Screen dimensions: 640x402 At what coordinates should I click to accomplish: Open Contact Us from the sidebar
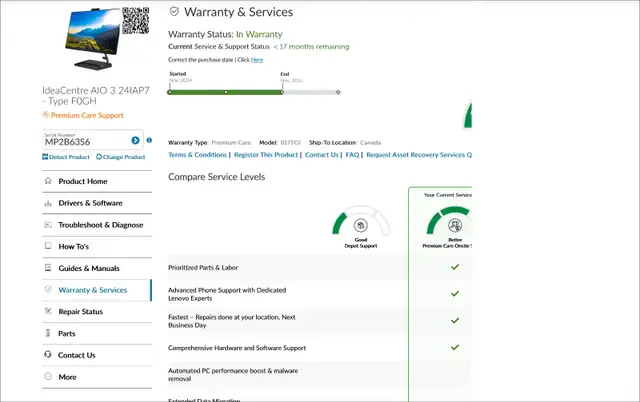(97, 355)
